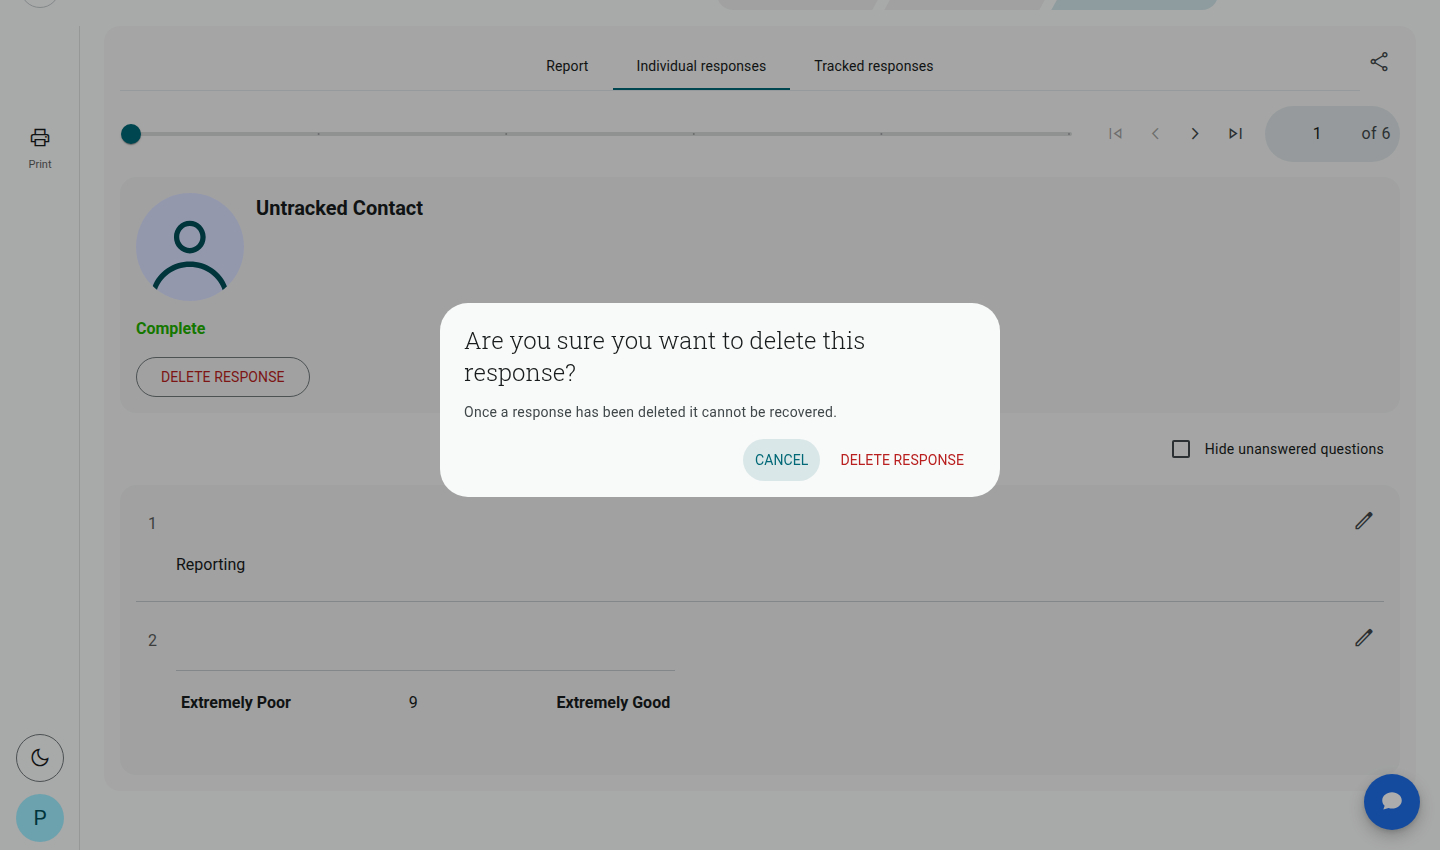
Task: Switch to the Report tab
Action: click(x=567, y=66)
